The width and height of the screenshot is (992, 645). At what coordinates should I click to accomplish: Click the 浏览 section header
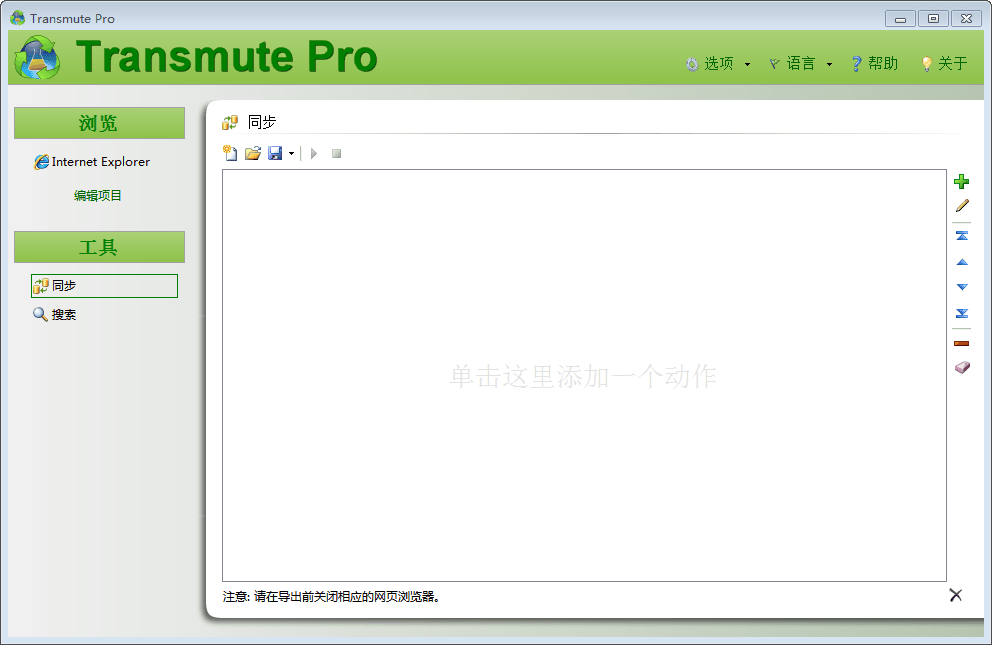click(99, 123)
